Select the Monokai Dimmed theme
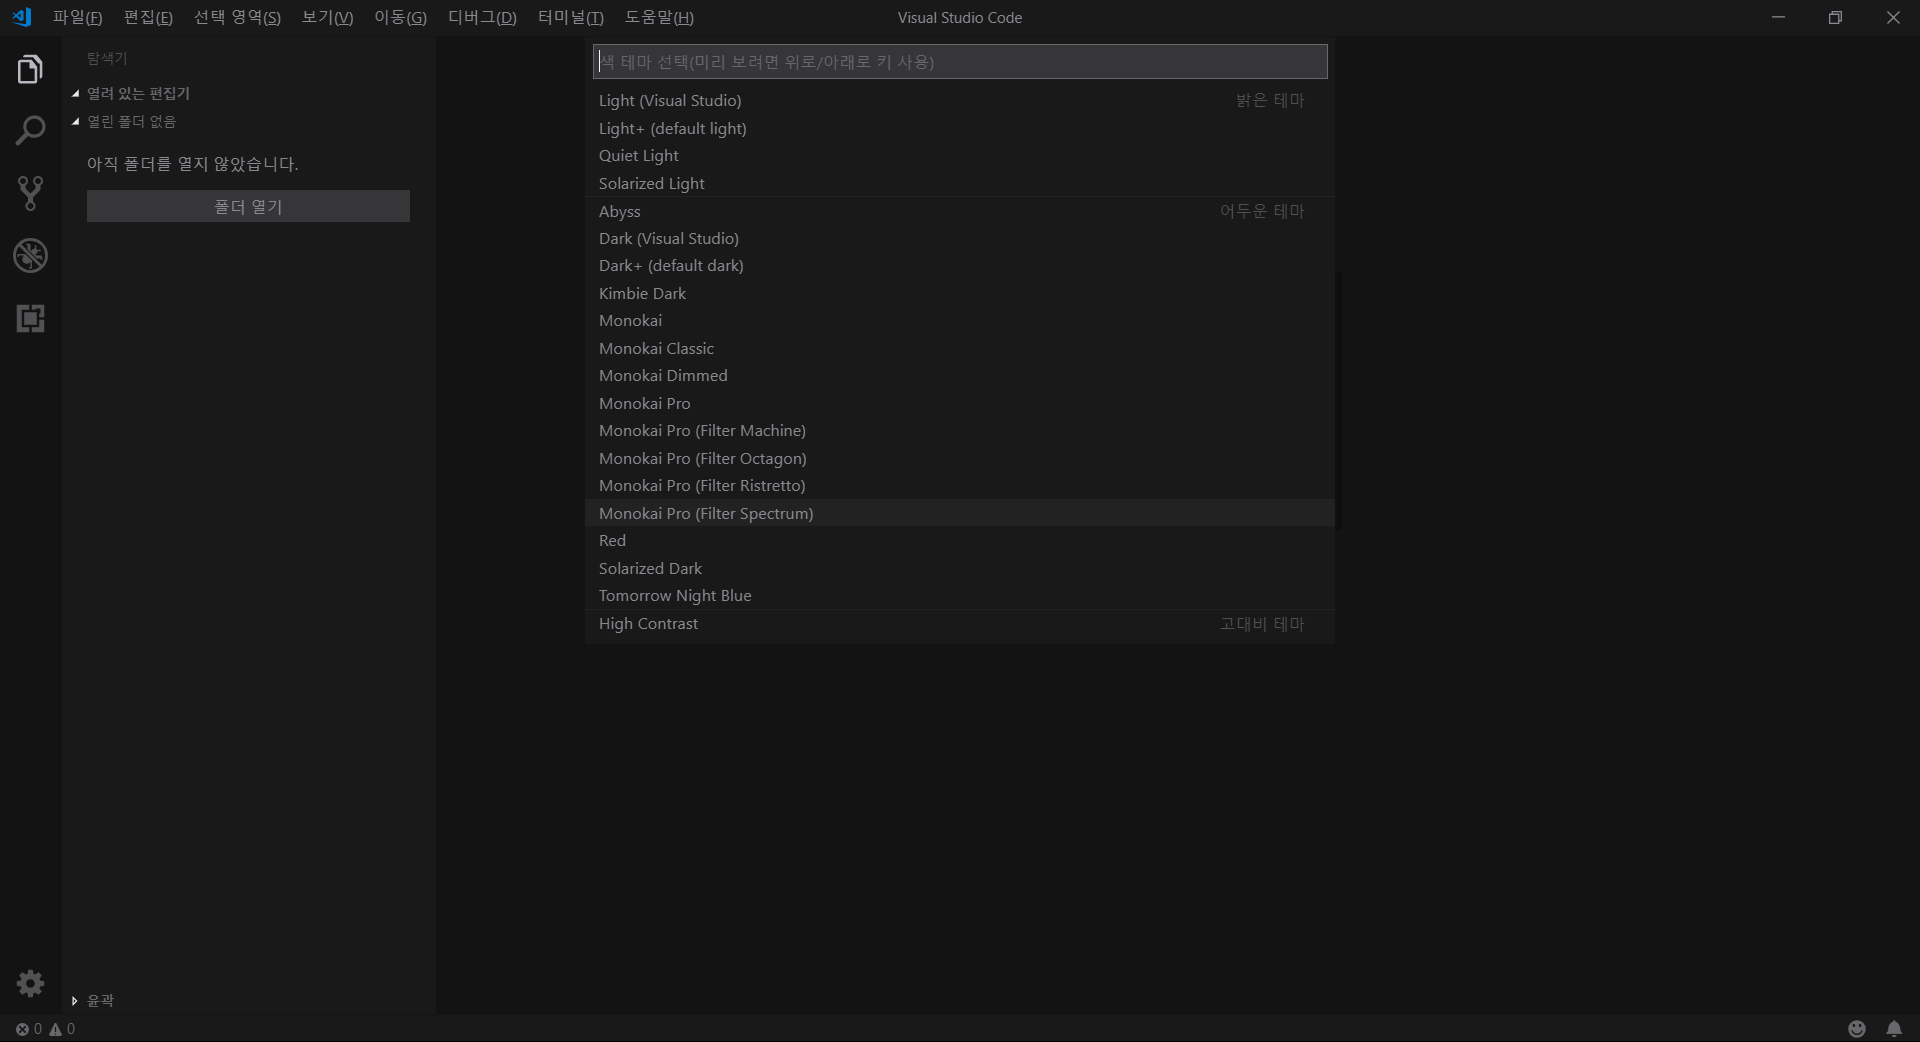 point(960,375)
